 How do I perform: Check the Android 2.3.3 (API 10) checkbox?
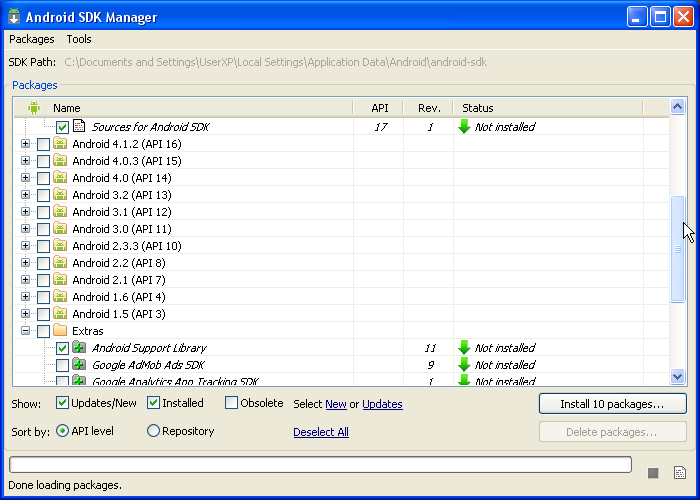43,246
